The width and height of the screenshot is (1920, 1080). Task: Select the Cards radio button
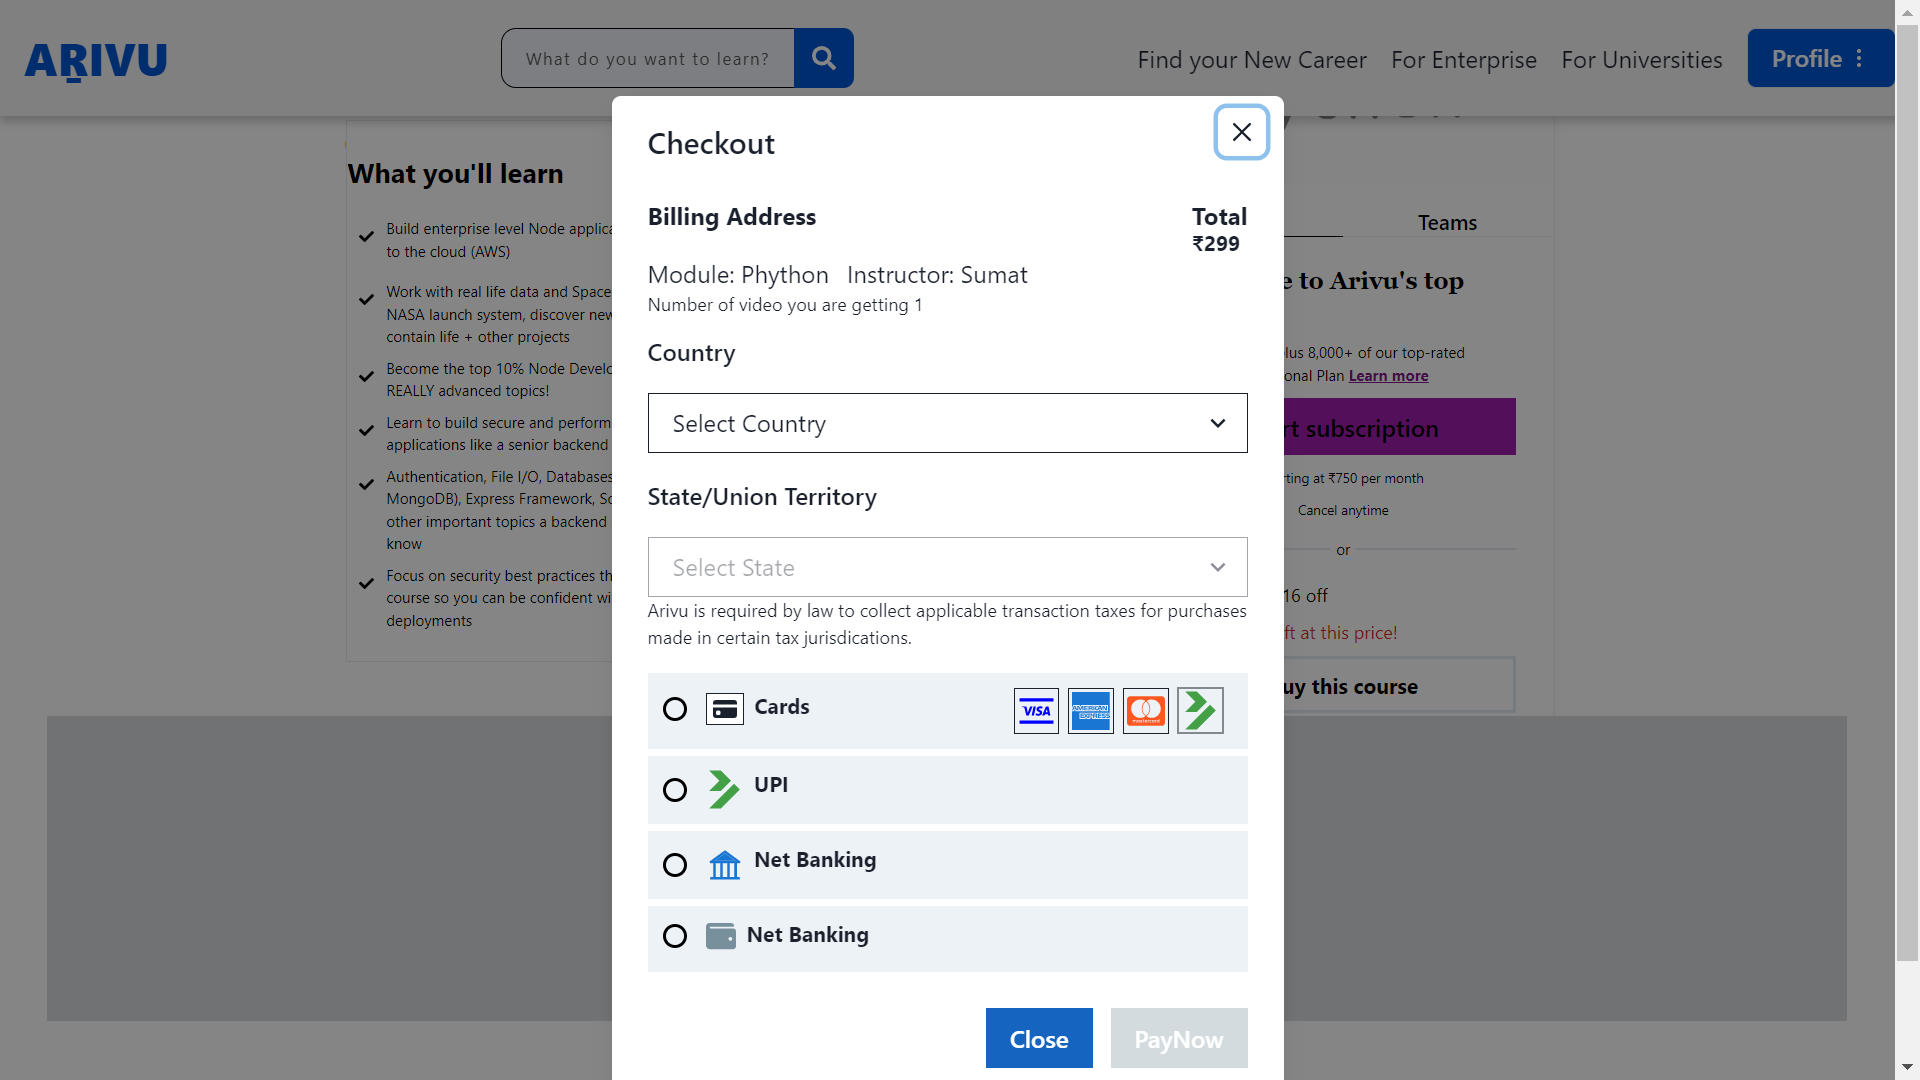coord(674,708)
